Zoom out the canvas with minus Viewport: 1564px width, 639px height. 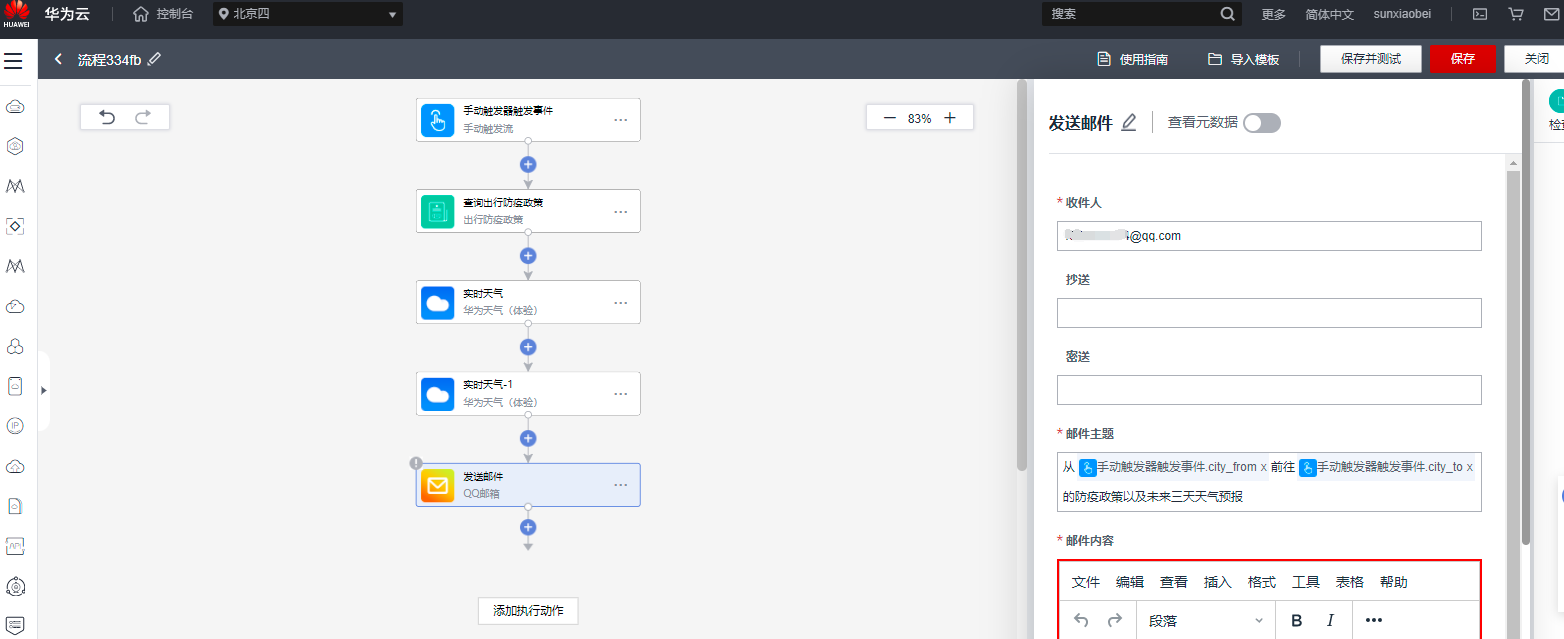tap(889, 118)
